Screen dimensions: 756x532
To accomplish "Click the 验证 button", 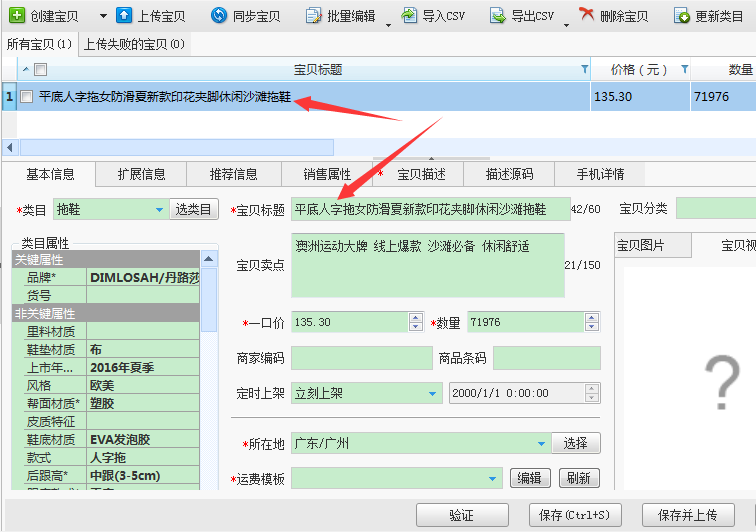I will click(461, 515).
